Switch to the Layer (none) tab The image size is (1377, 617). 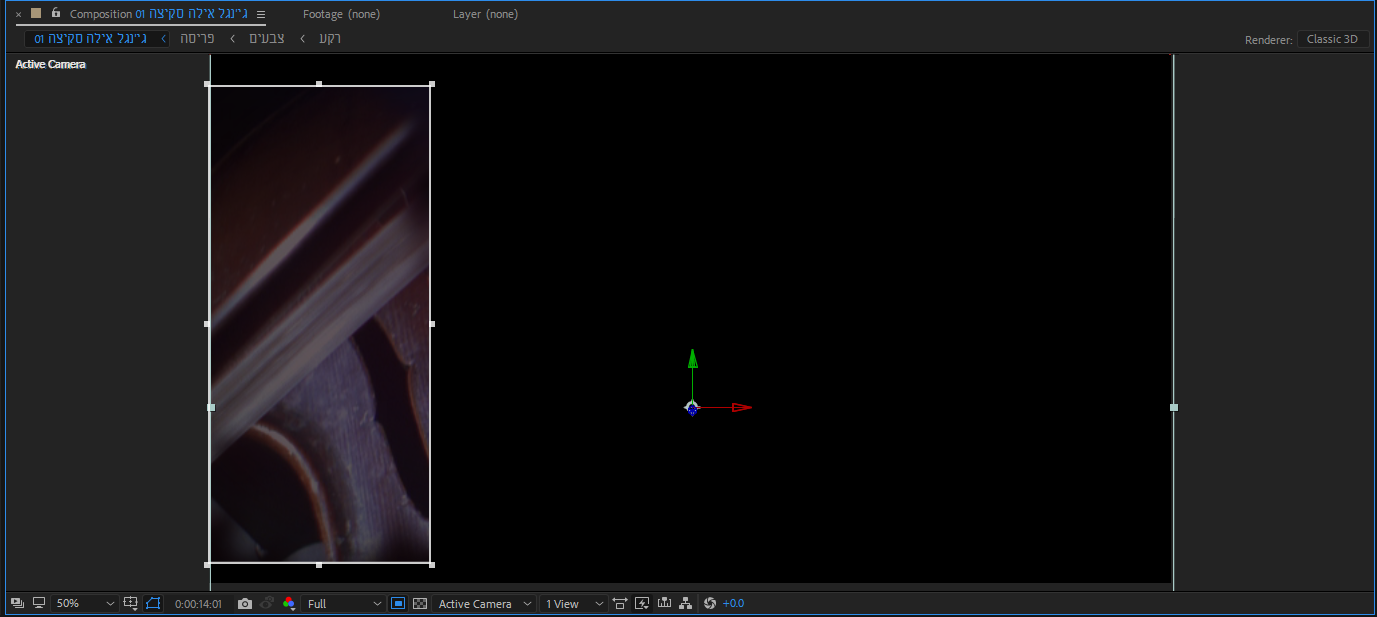pyautogui.click(x=485, y=15)
